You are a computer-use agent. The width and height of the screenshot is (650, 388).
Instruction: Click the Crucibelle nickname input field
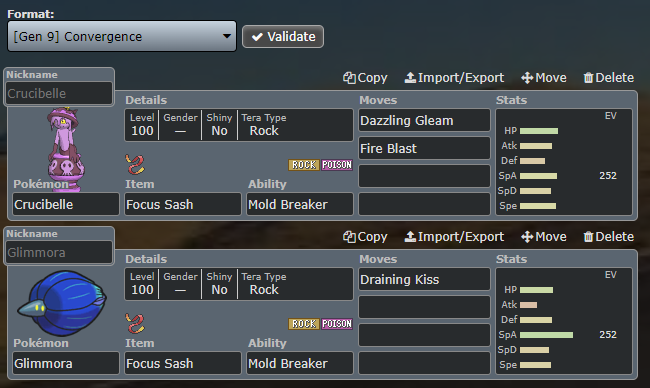[x=59, y=93]
